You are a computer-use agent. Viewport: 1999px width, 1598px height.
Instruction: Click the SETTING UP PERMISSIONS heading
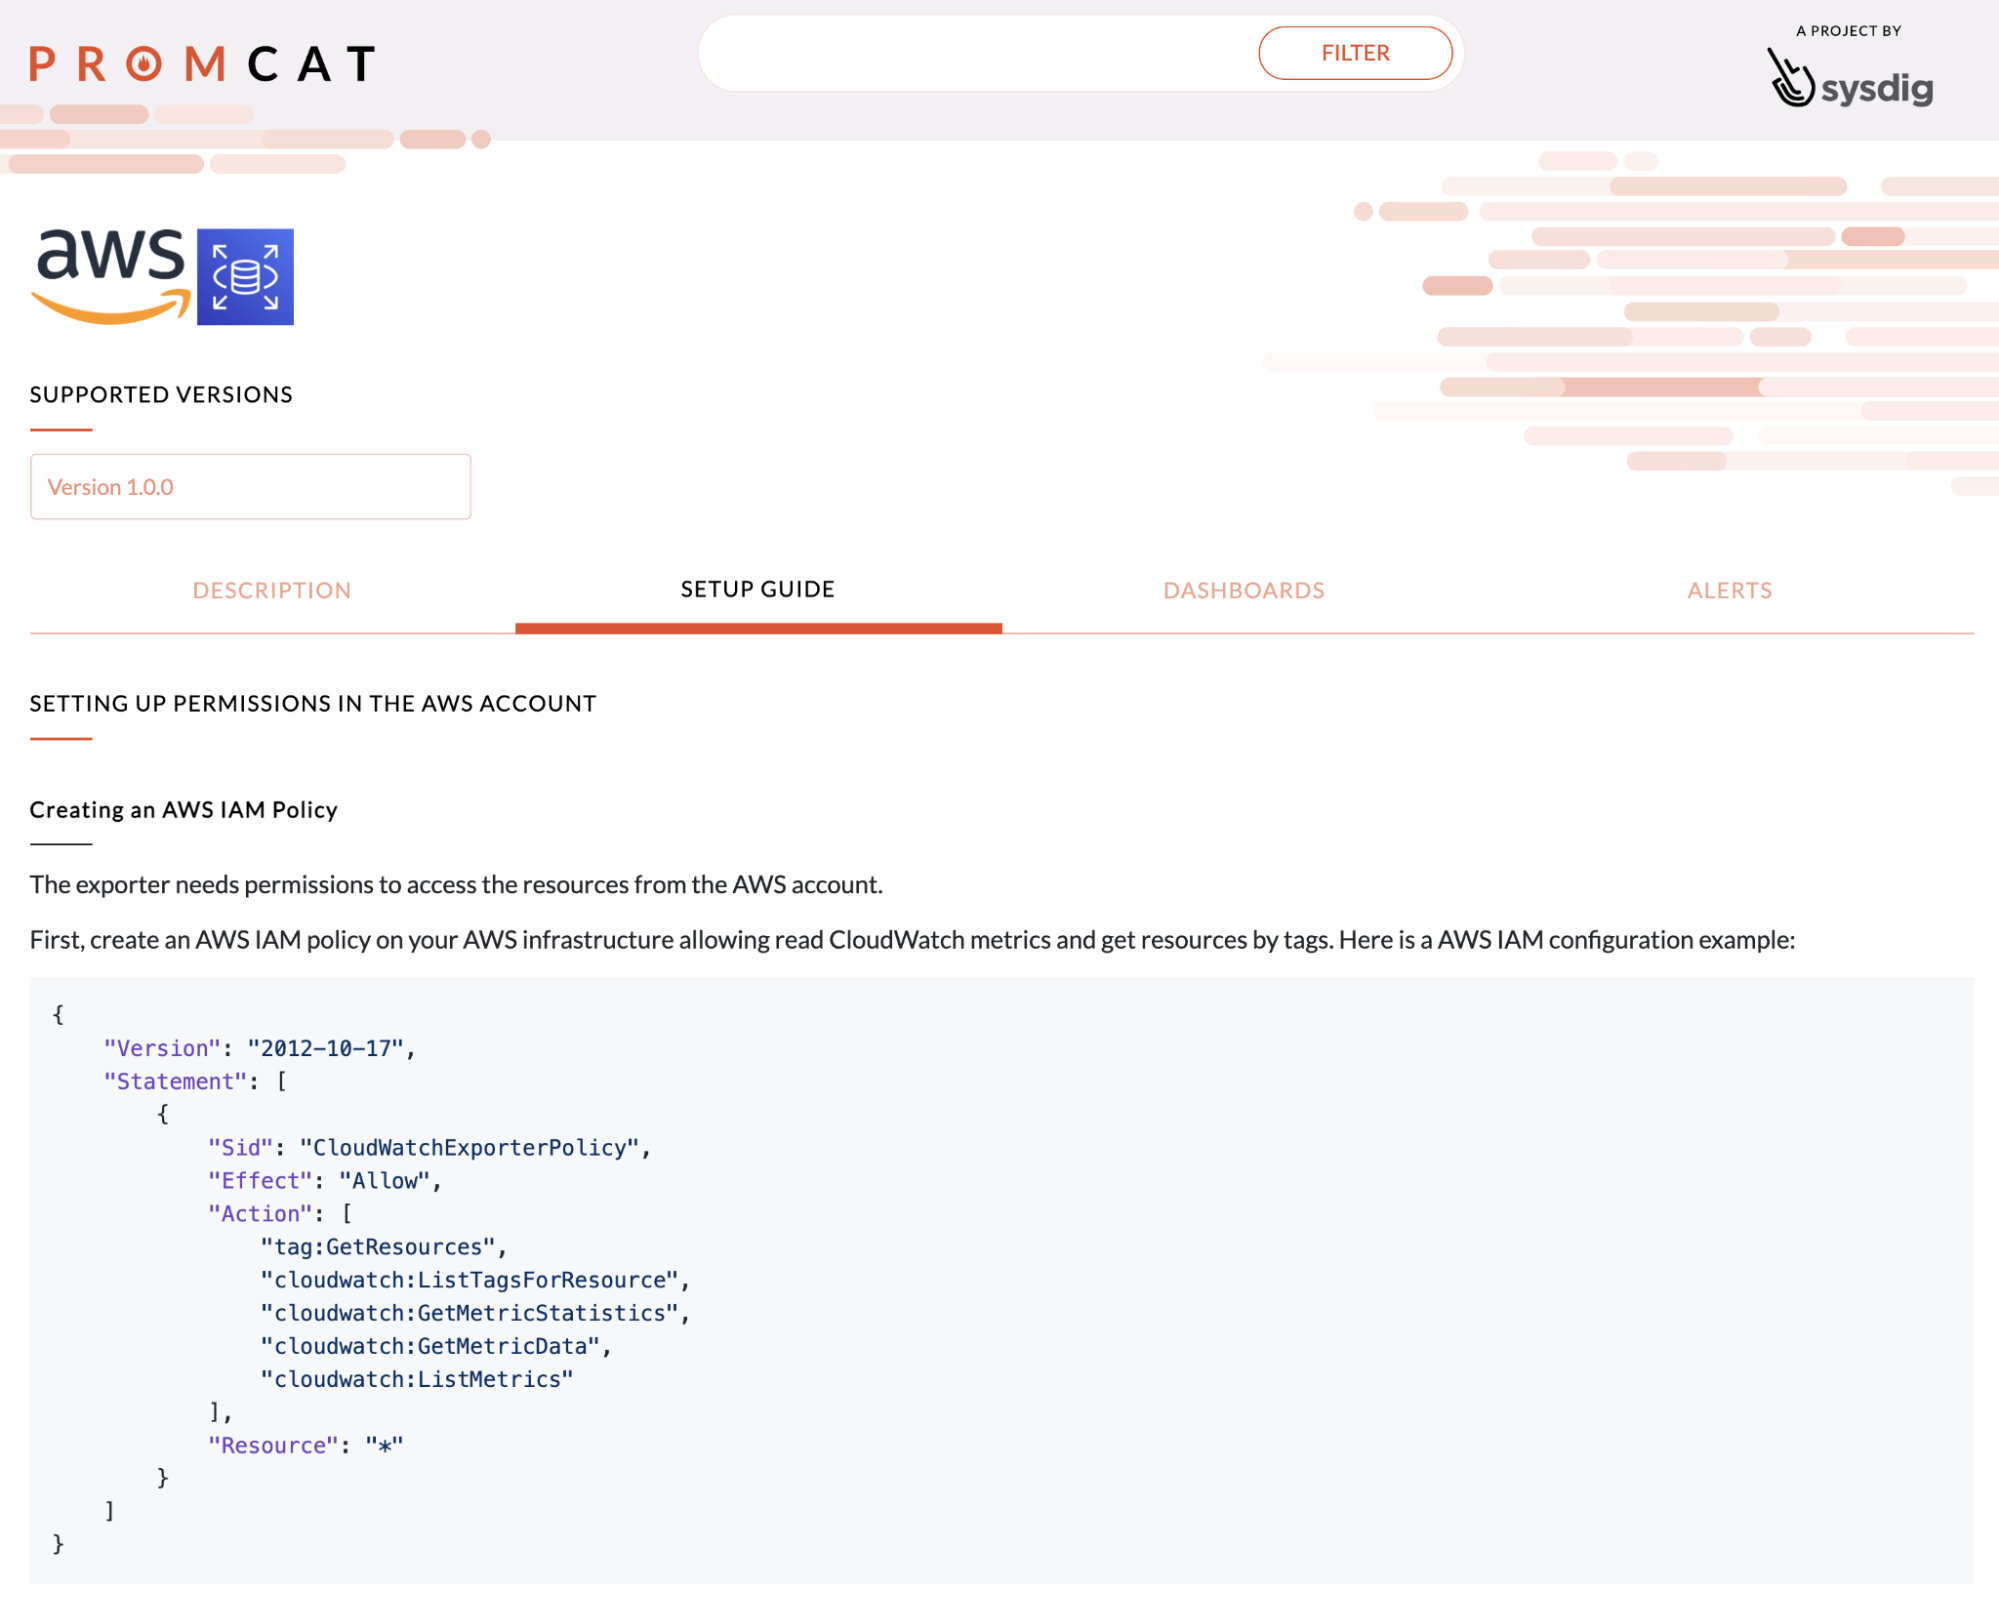click(312, 703)
